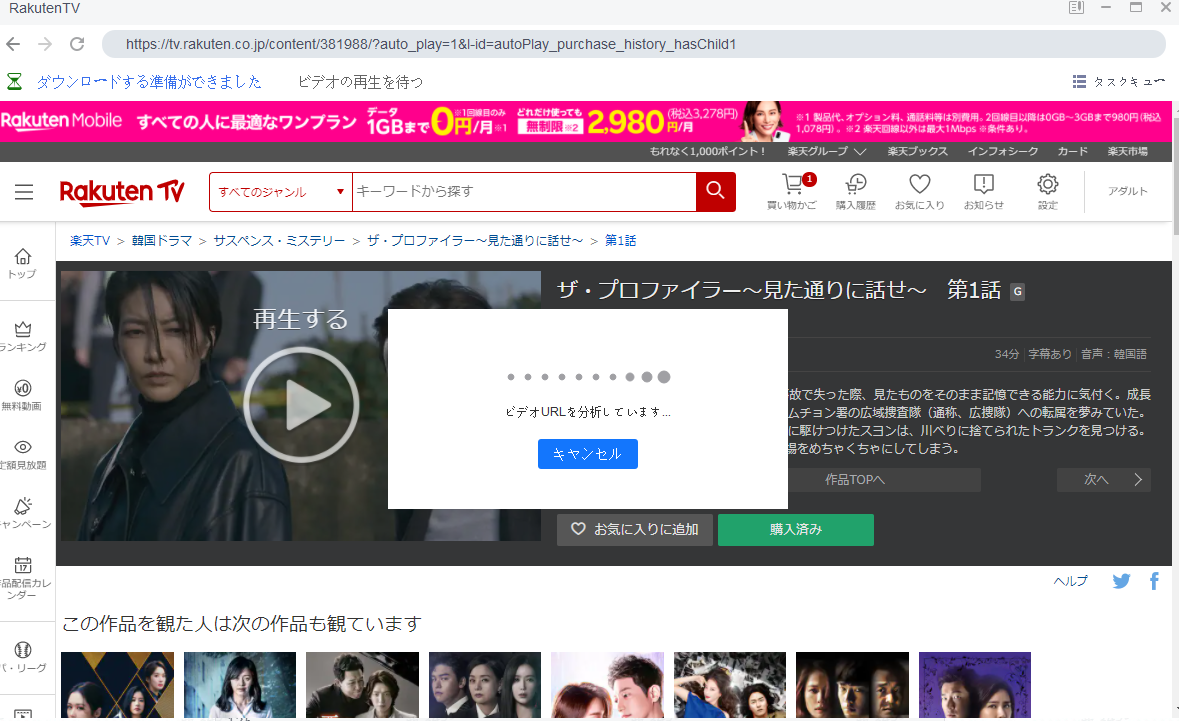This screenshot has width=1179, height=721.
Task: Click the red magnifier search button
Action: 716,192
